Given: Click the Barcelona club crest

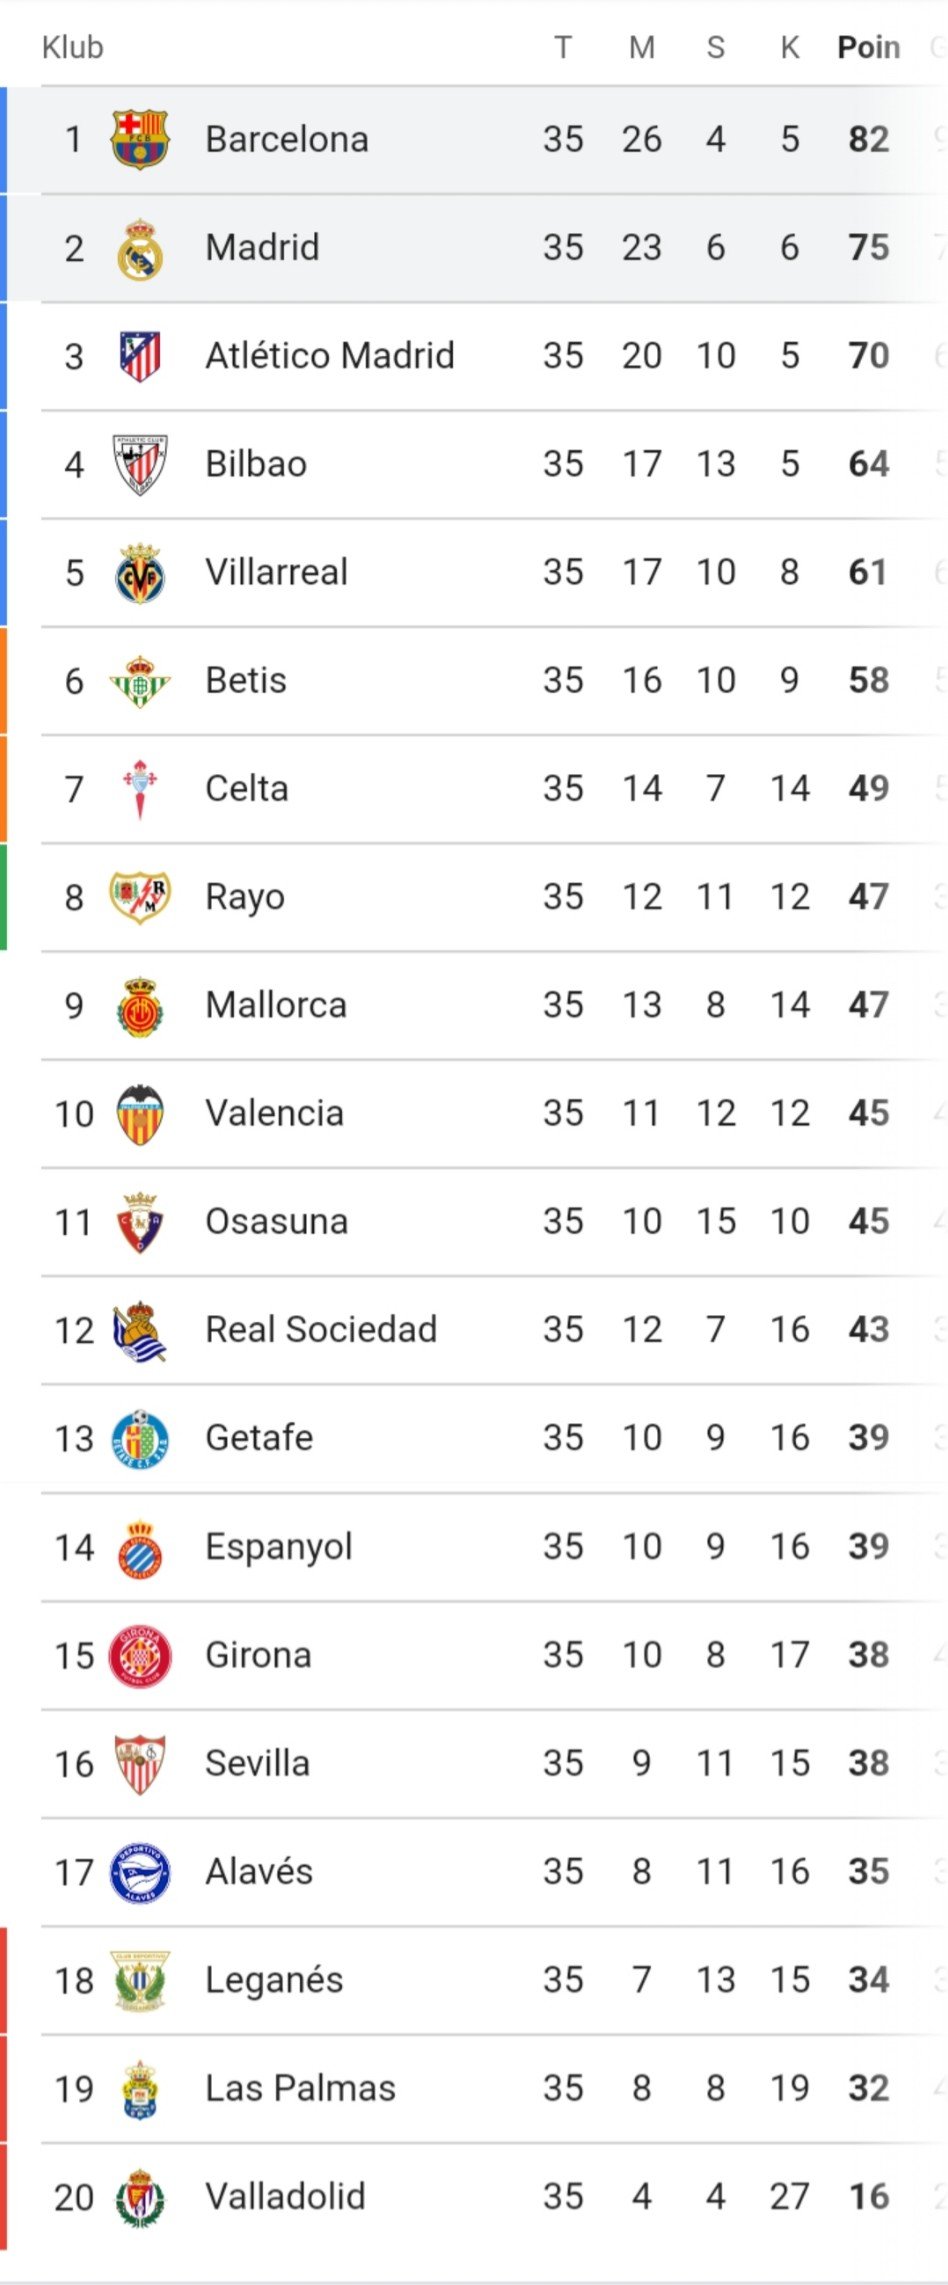Looking at the screenshot, I should pyautogui.click(x=140, y=139).
